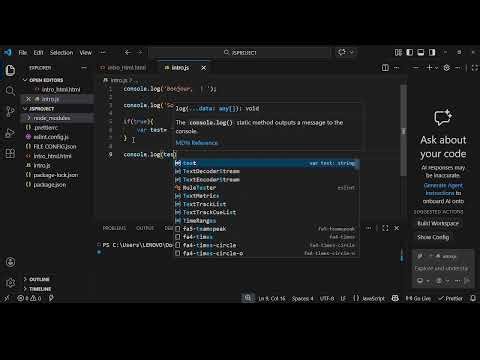Viewport: 480px width, 360px height.
Task: Click Go Live in status bar
Action: pos(418,298)
